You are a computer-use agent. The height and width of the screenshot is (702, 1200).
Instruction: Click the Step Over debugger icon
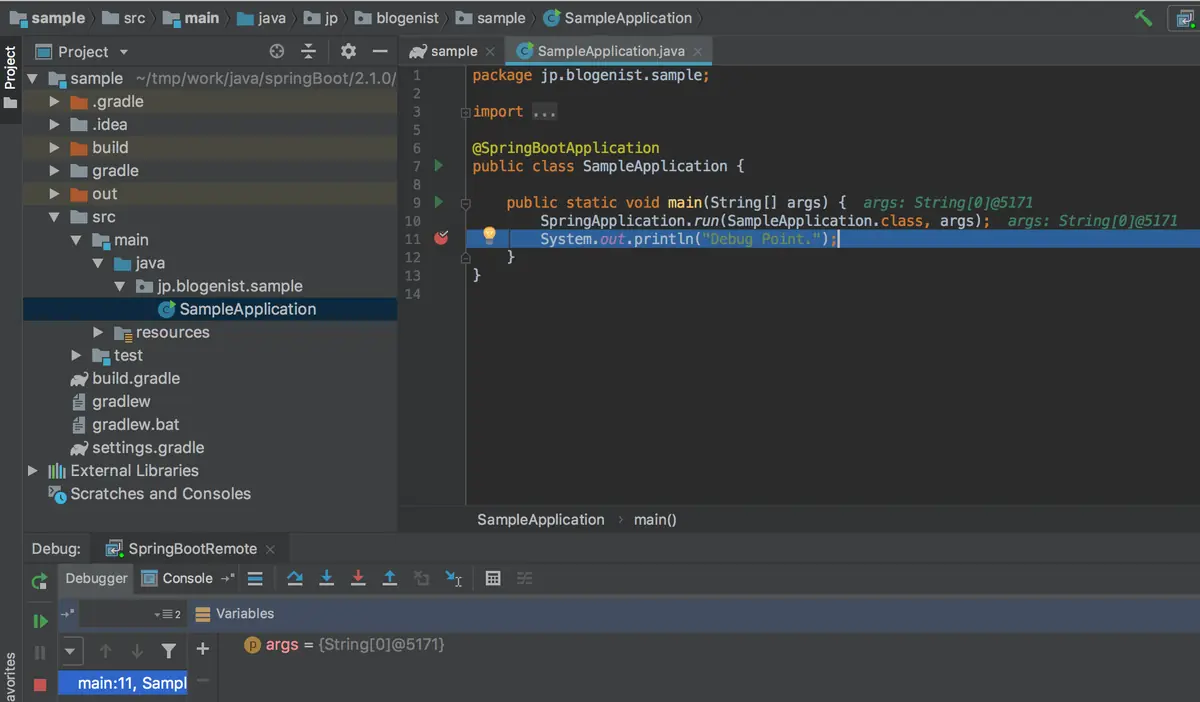pyautogui.click(x=294, y=578)
